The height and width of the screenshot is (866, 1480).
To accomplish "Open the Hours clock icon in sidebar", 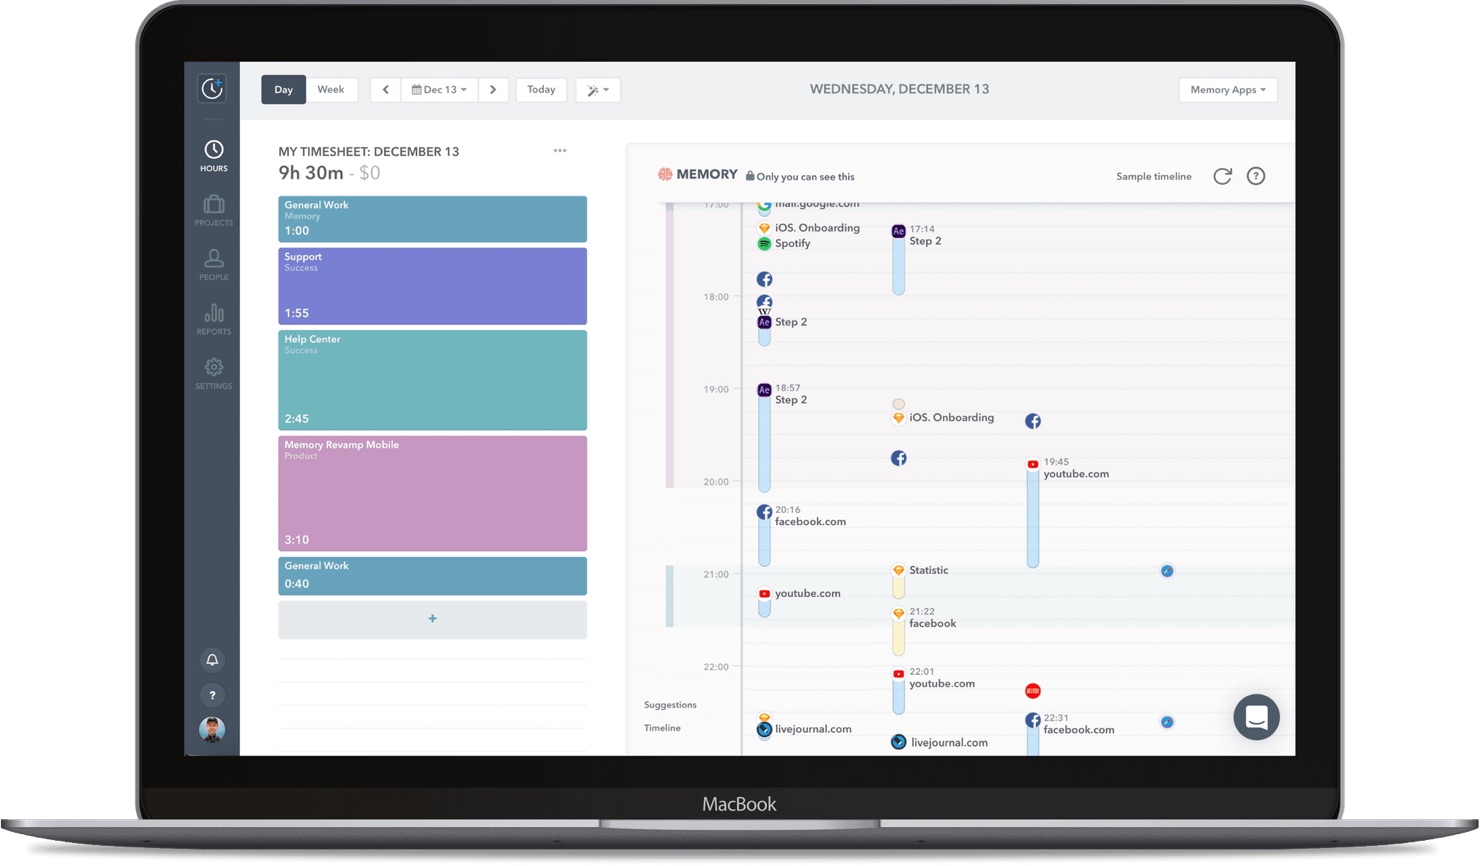I will pos(213,149).
